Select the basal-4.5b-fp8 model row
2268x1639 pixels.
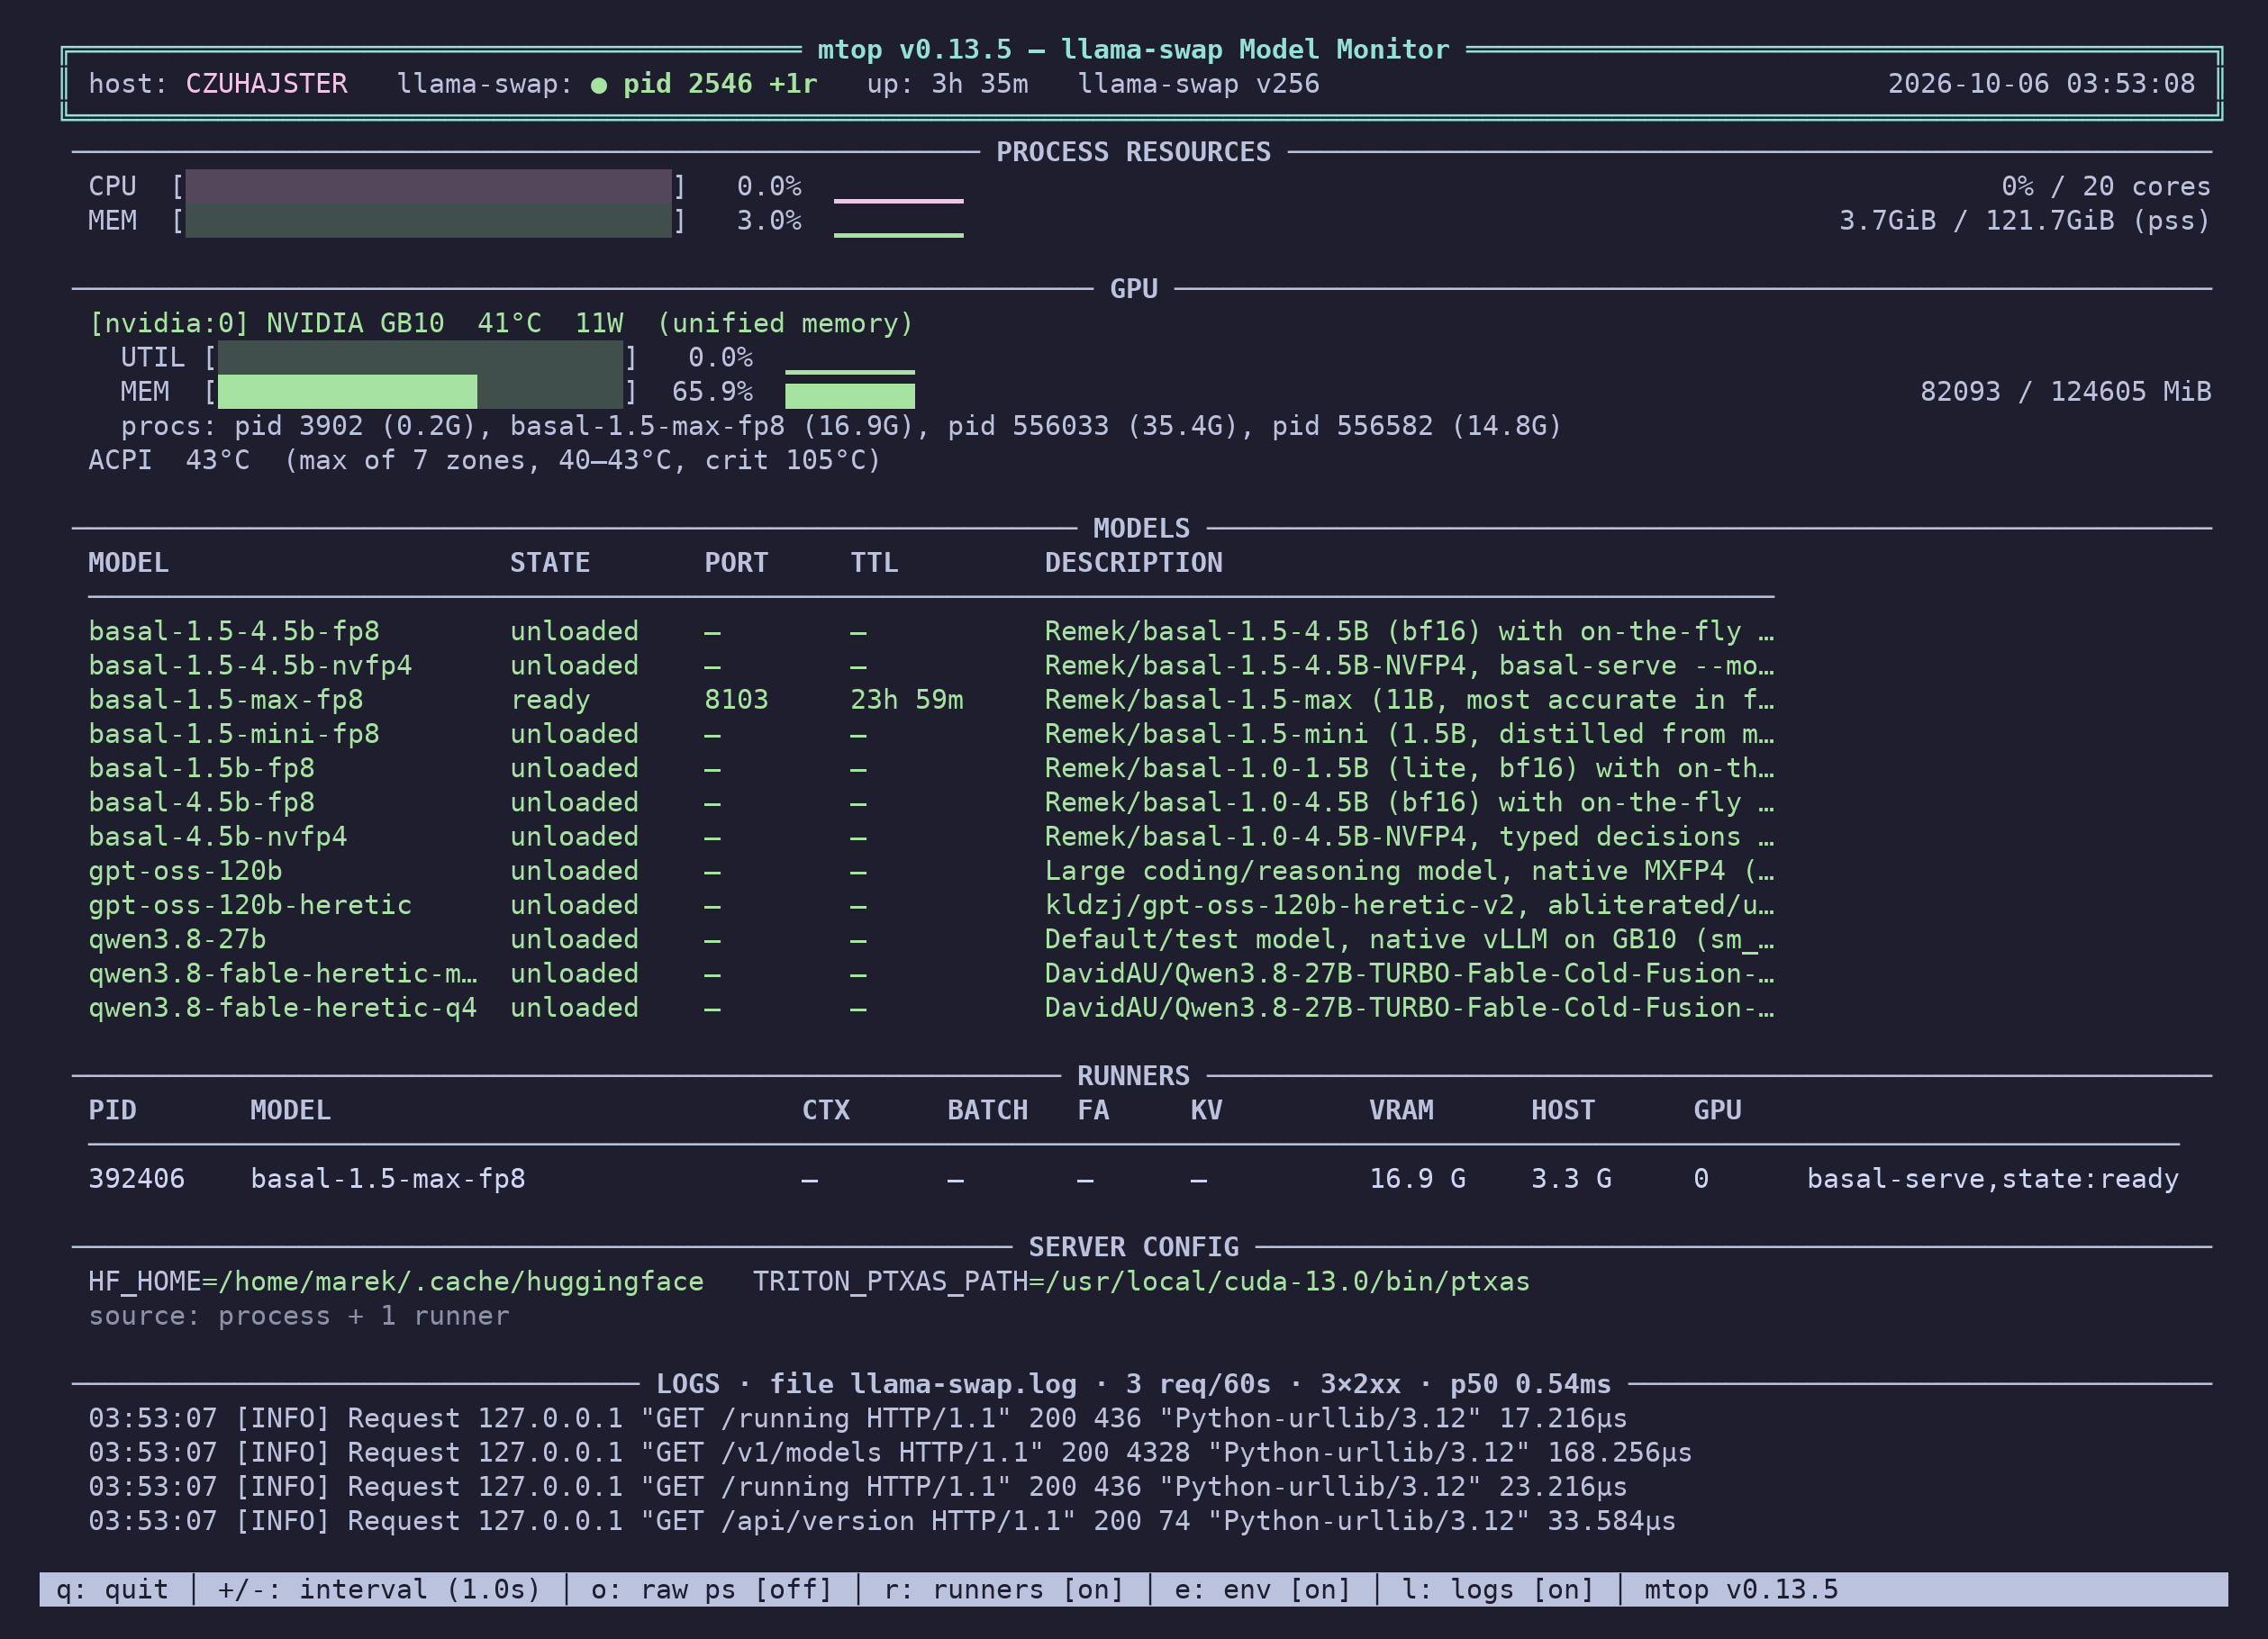pyautogui.click(x=931, y=803)
